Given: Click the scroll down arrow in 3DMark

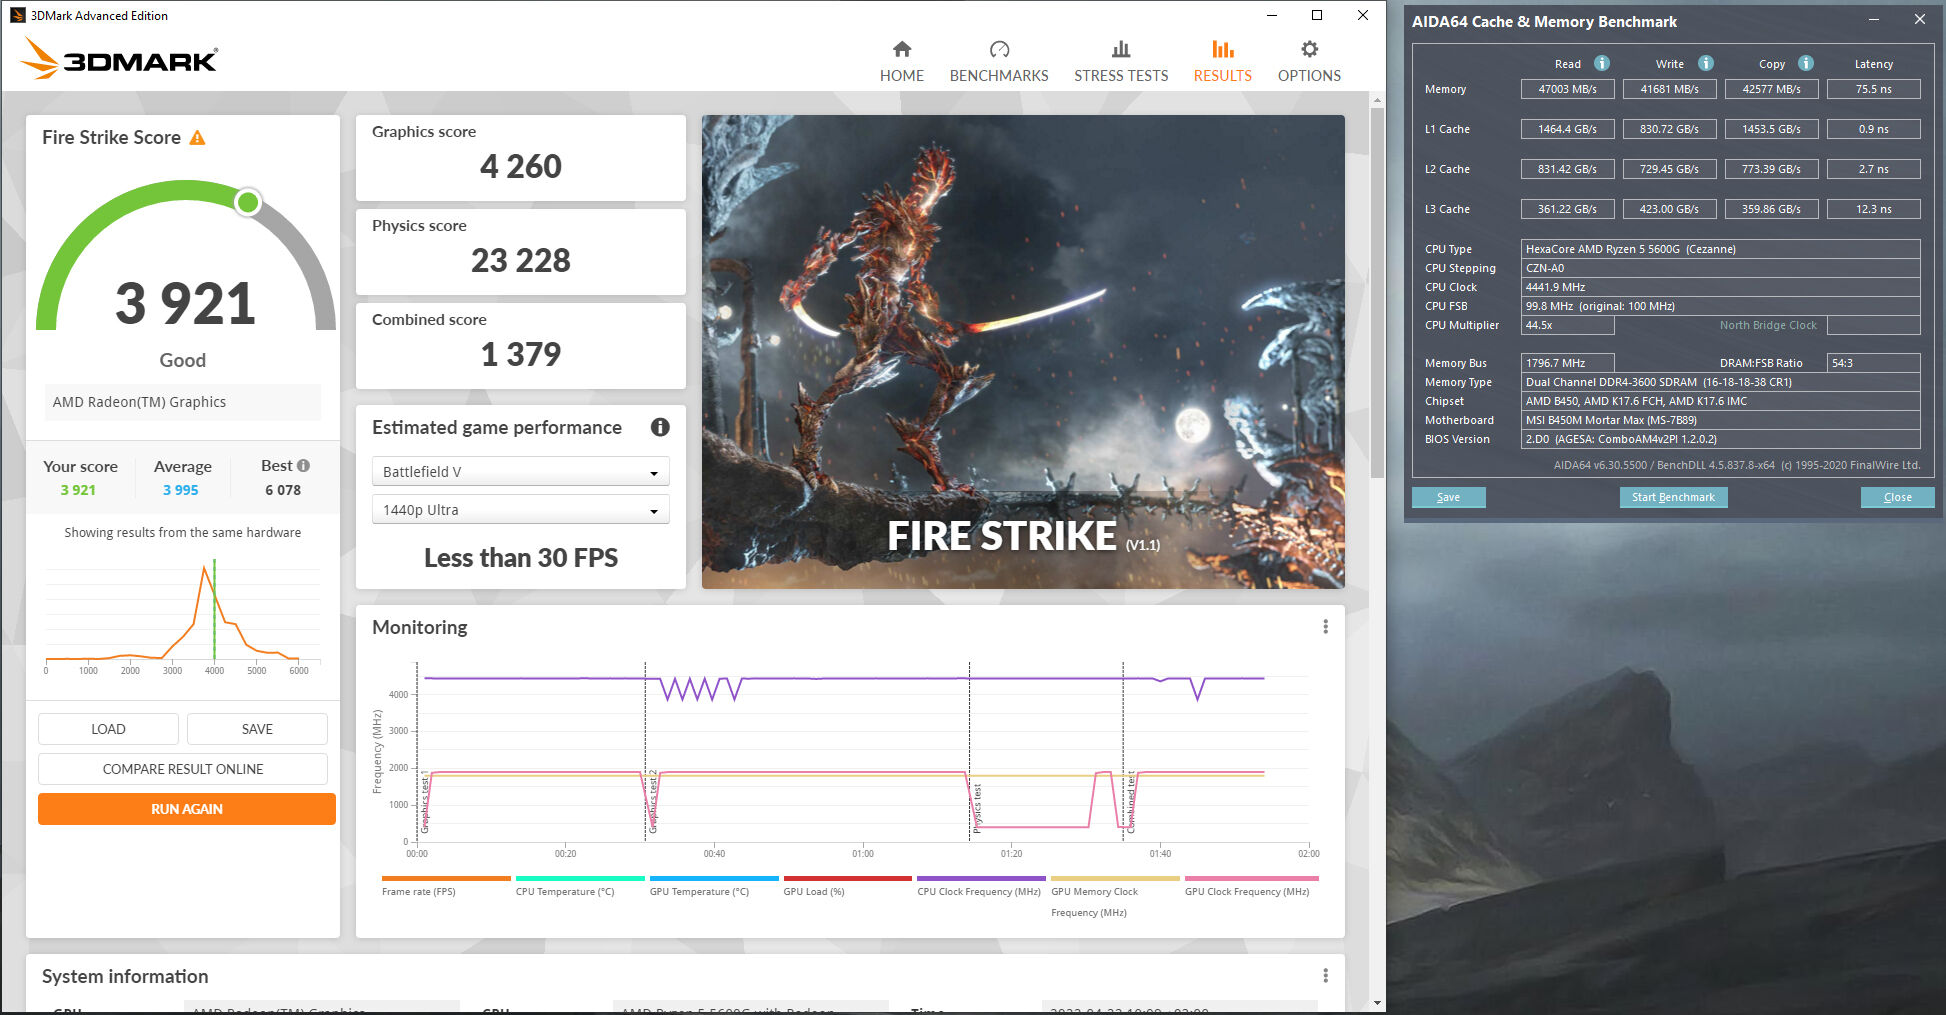Looking at the screenshot, I should 1377,1003.
